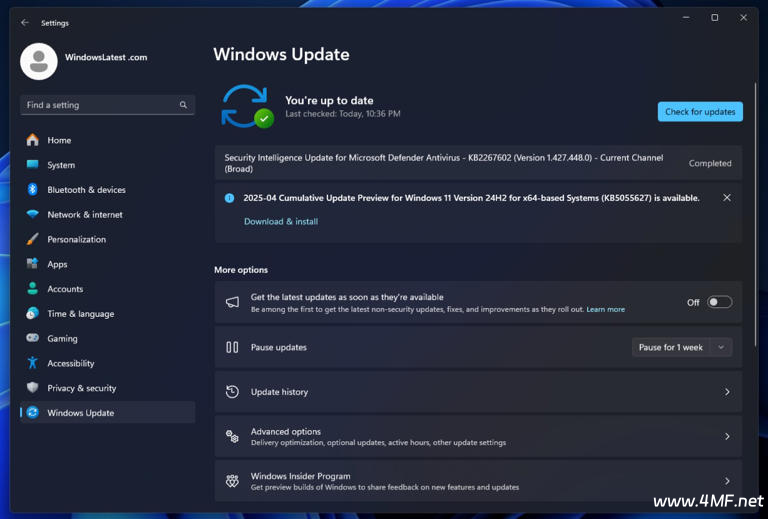Click the Home icon in sidebar
This screenshot has width=768, height=519.
click(33, 140)
